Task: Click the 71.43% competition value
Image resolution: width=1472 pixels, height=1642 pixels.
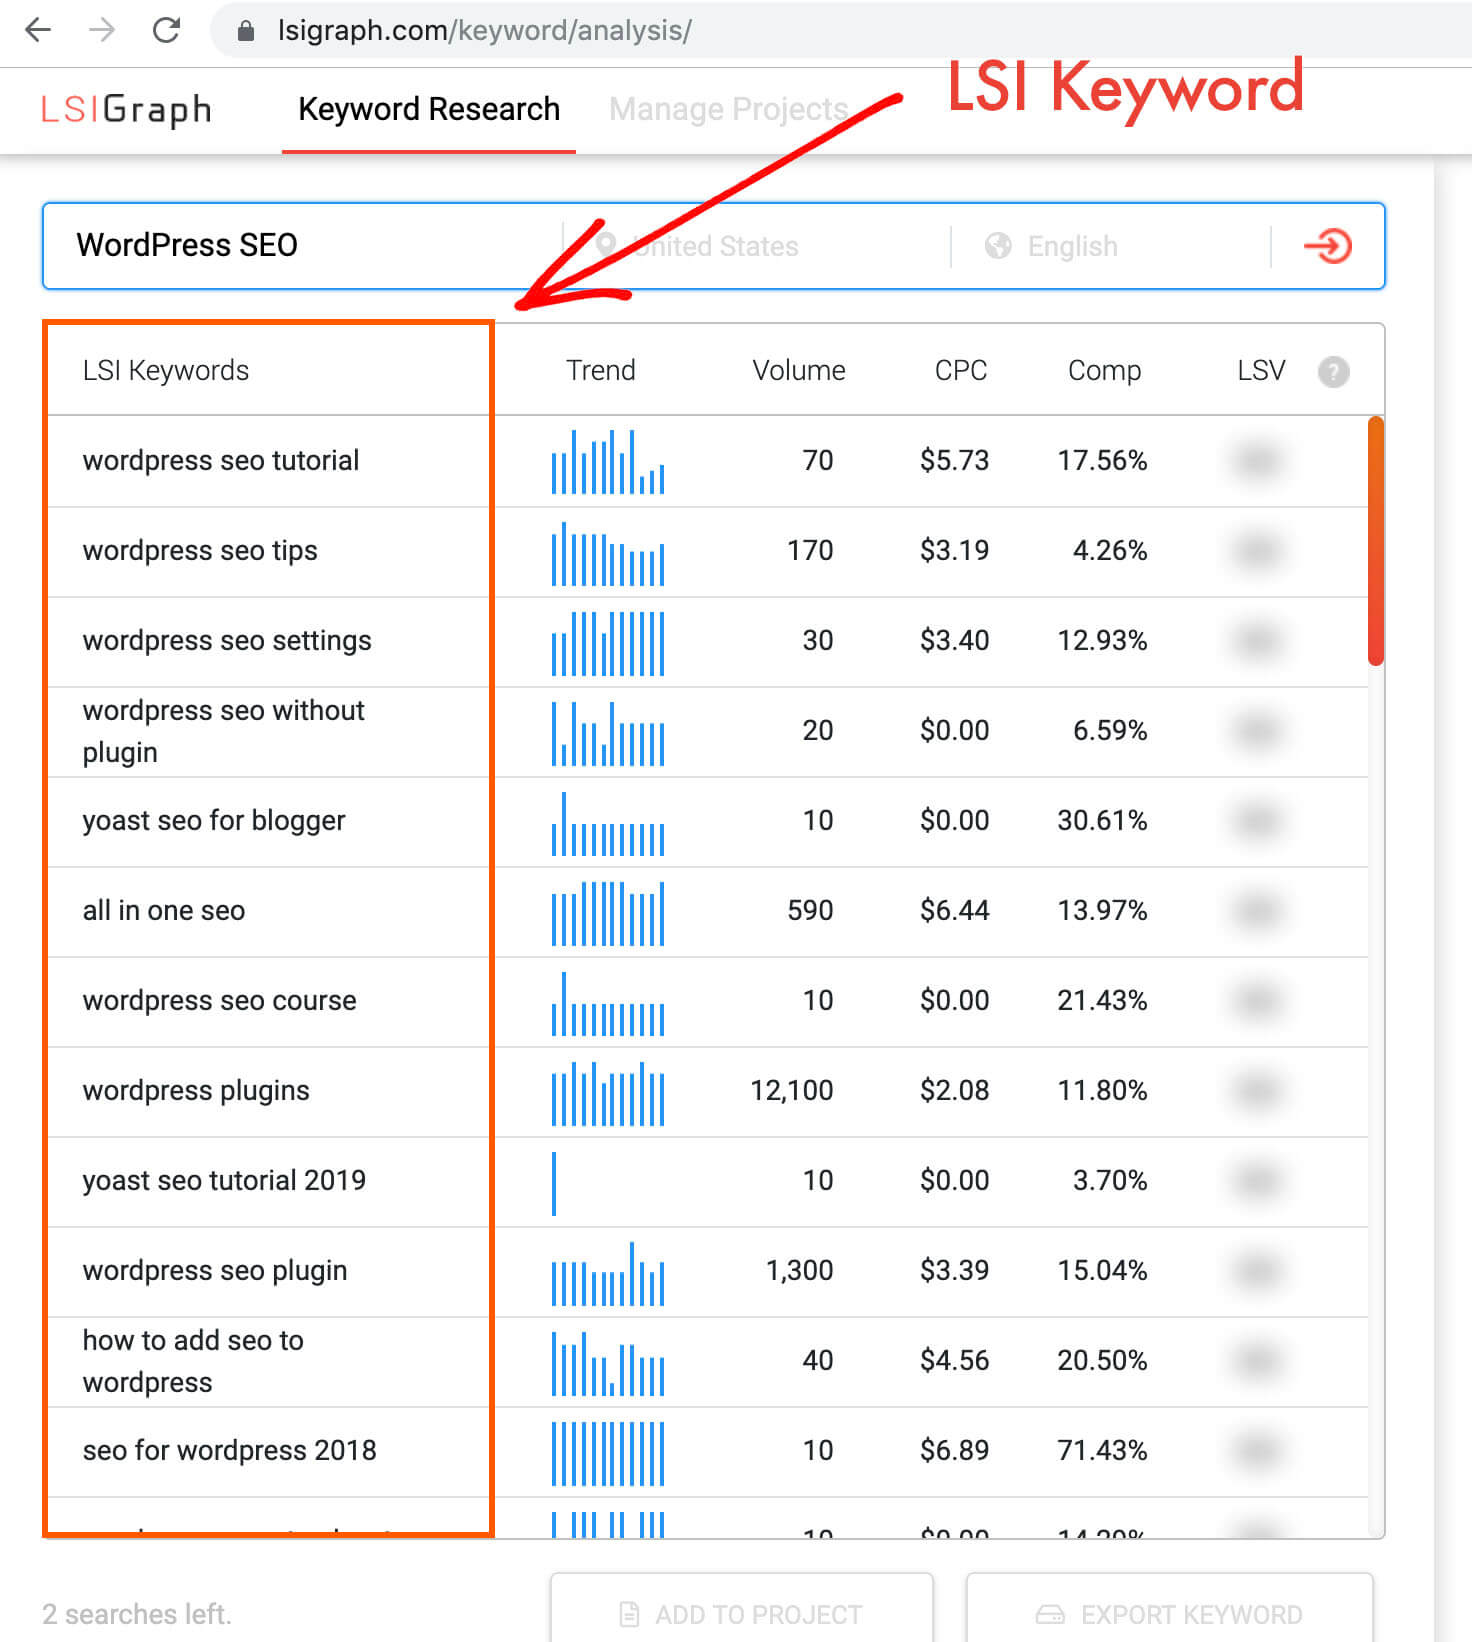Action: [x=1102, y=1450]
